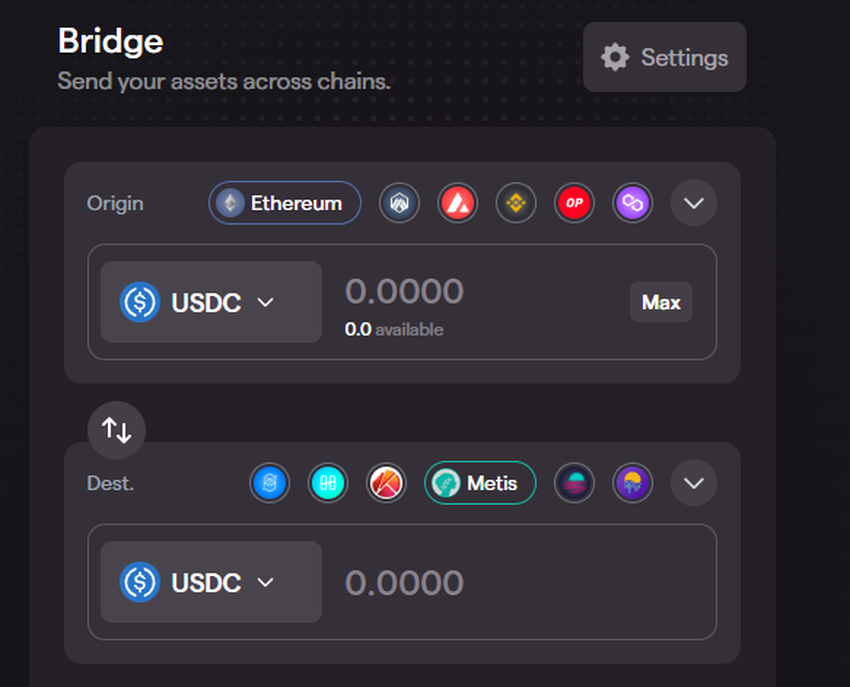850x687 pixels.
Task: Select Fantom as destination chain
Action: (x=269, y=484)
